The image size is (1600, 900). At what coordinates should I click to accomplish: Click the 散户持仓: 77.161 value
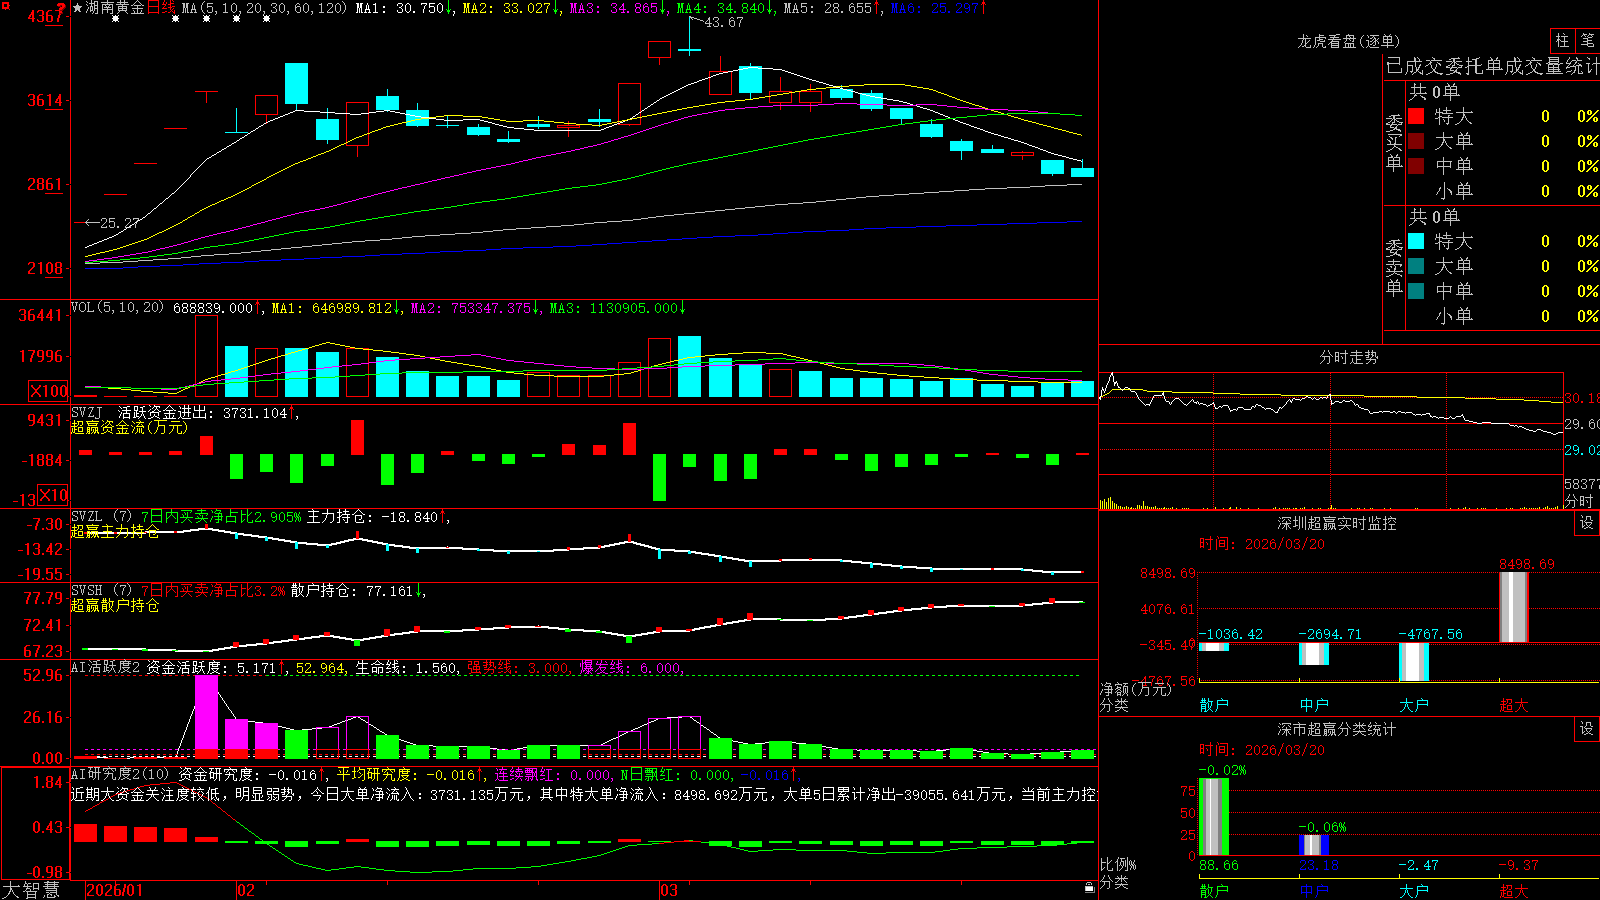pos(352,591)
